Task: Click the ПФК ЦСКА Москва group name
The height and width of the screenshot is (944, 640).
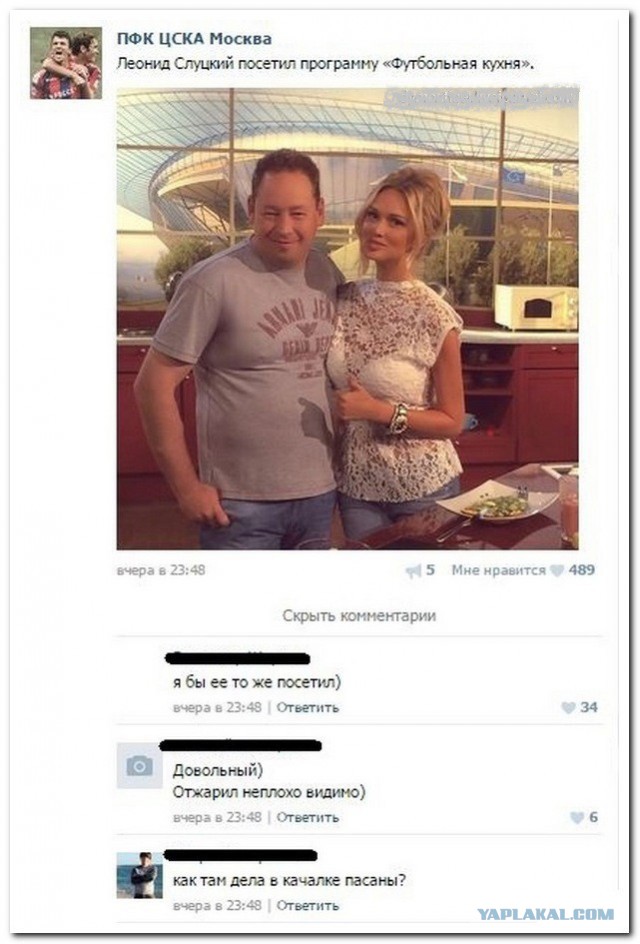Action: coord(194,39)
